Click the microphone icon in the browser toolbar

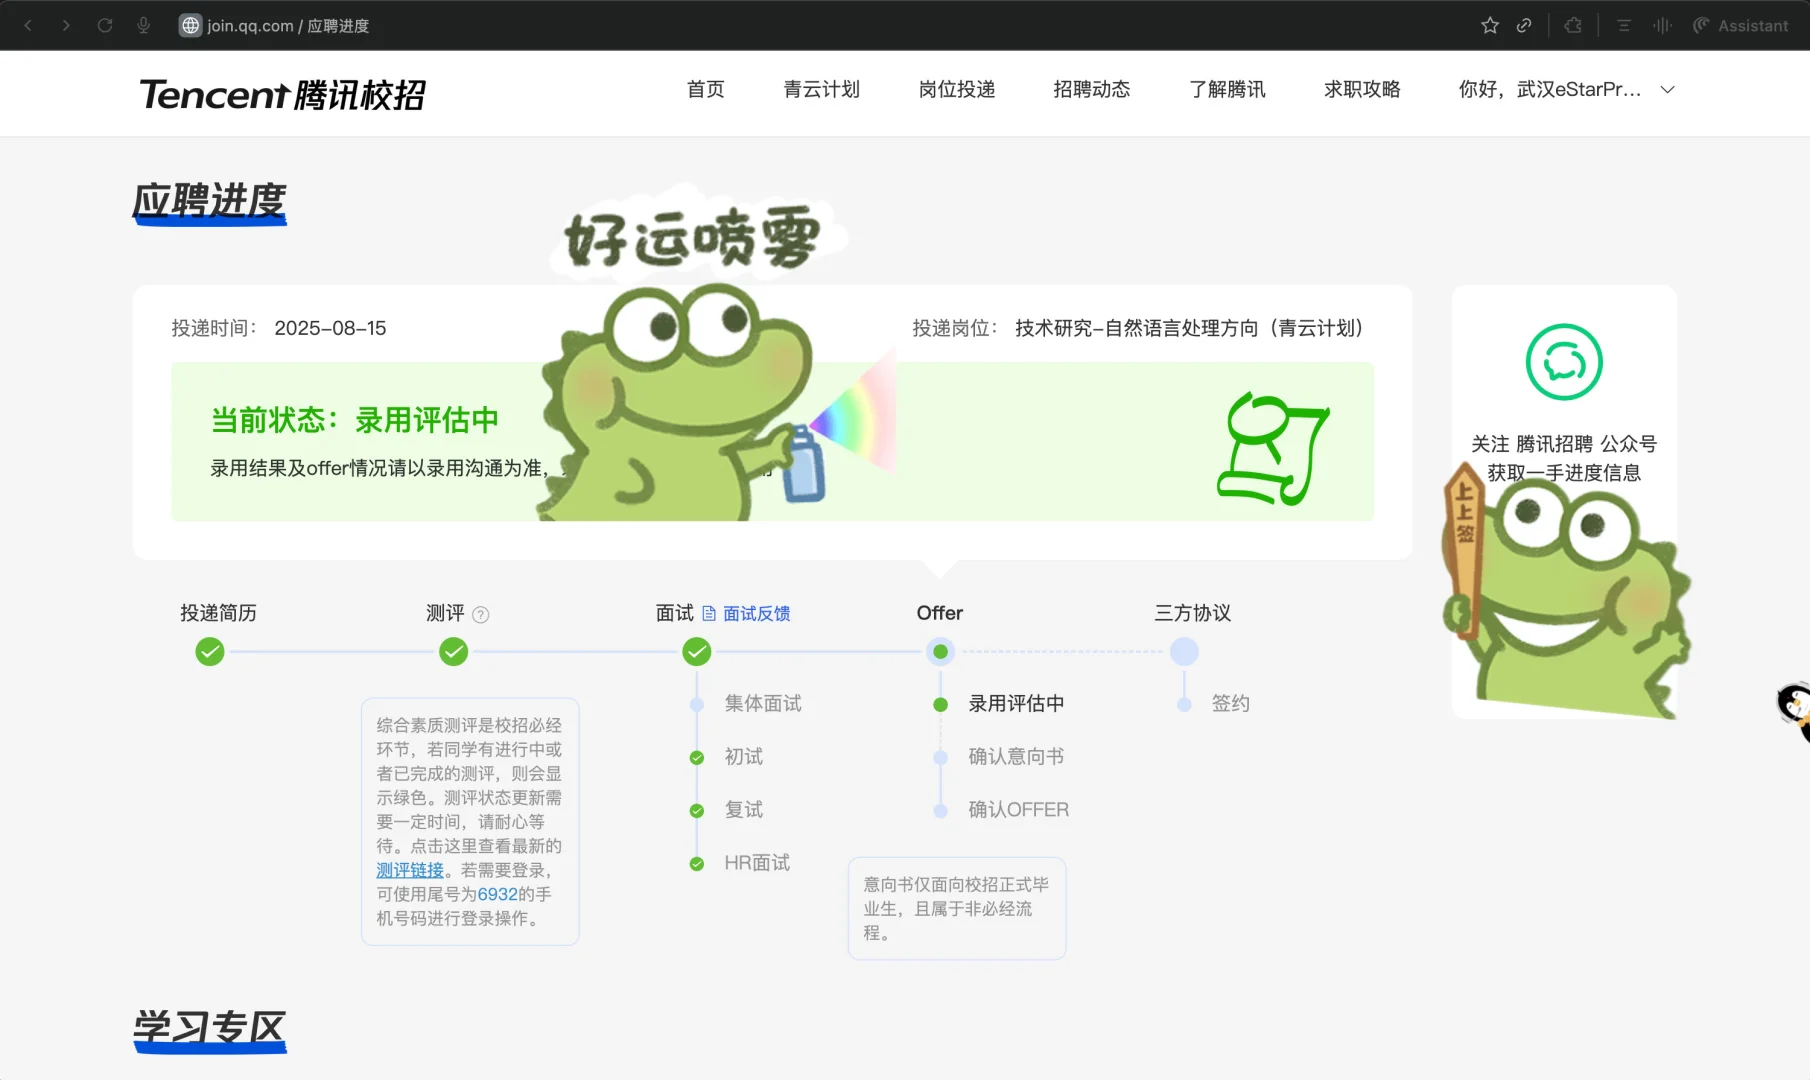pos(144,25)
